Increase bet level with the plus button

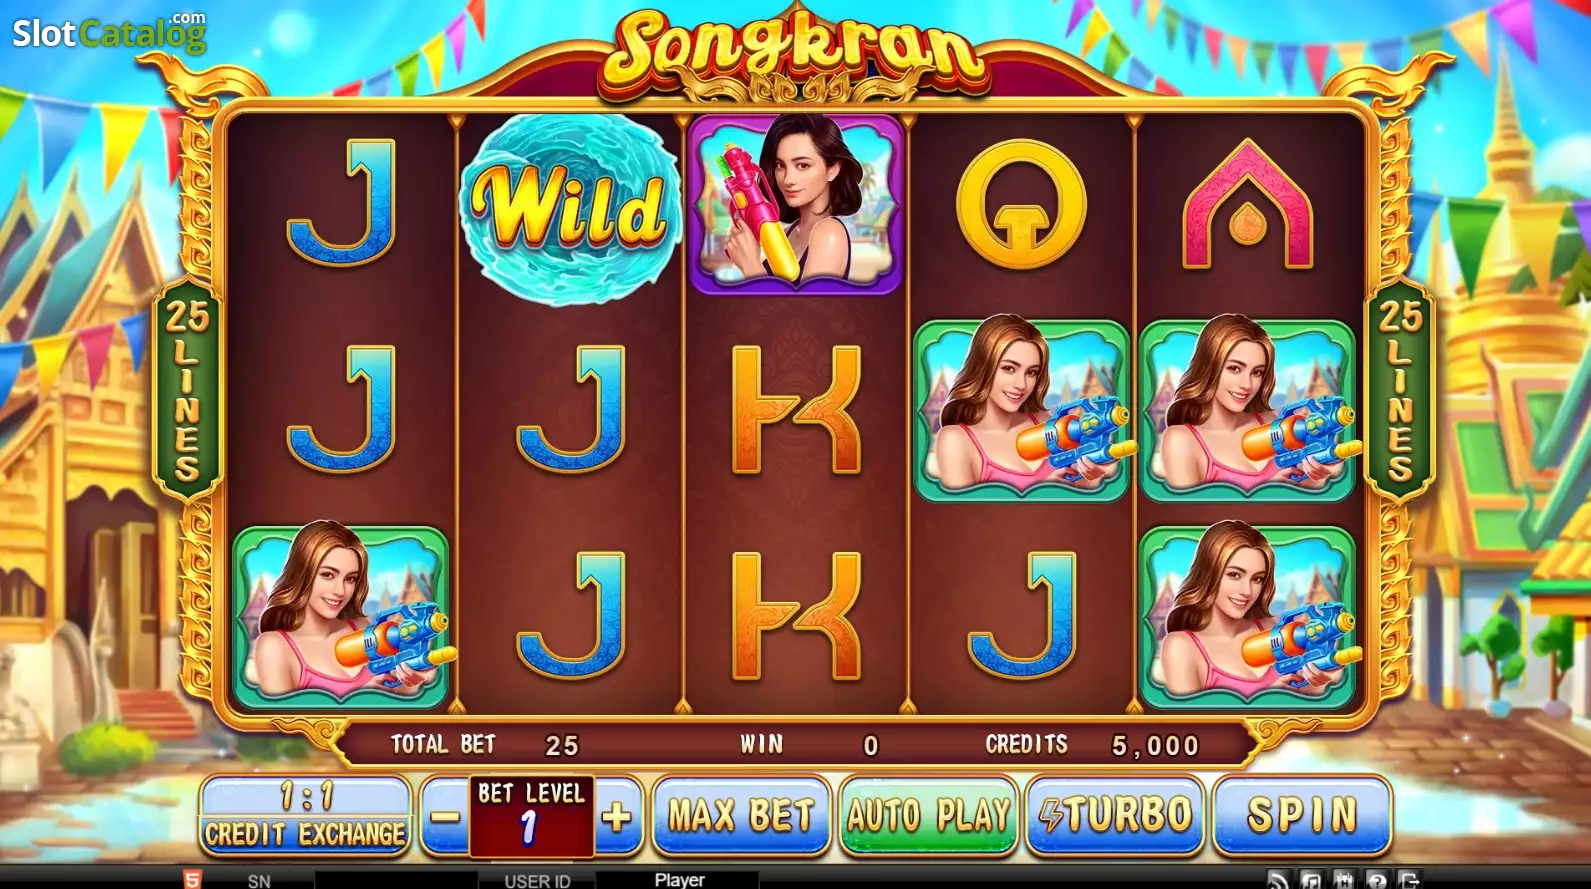(x=618, y=817)
